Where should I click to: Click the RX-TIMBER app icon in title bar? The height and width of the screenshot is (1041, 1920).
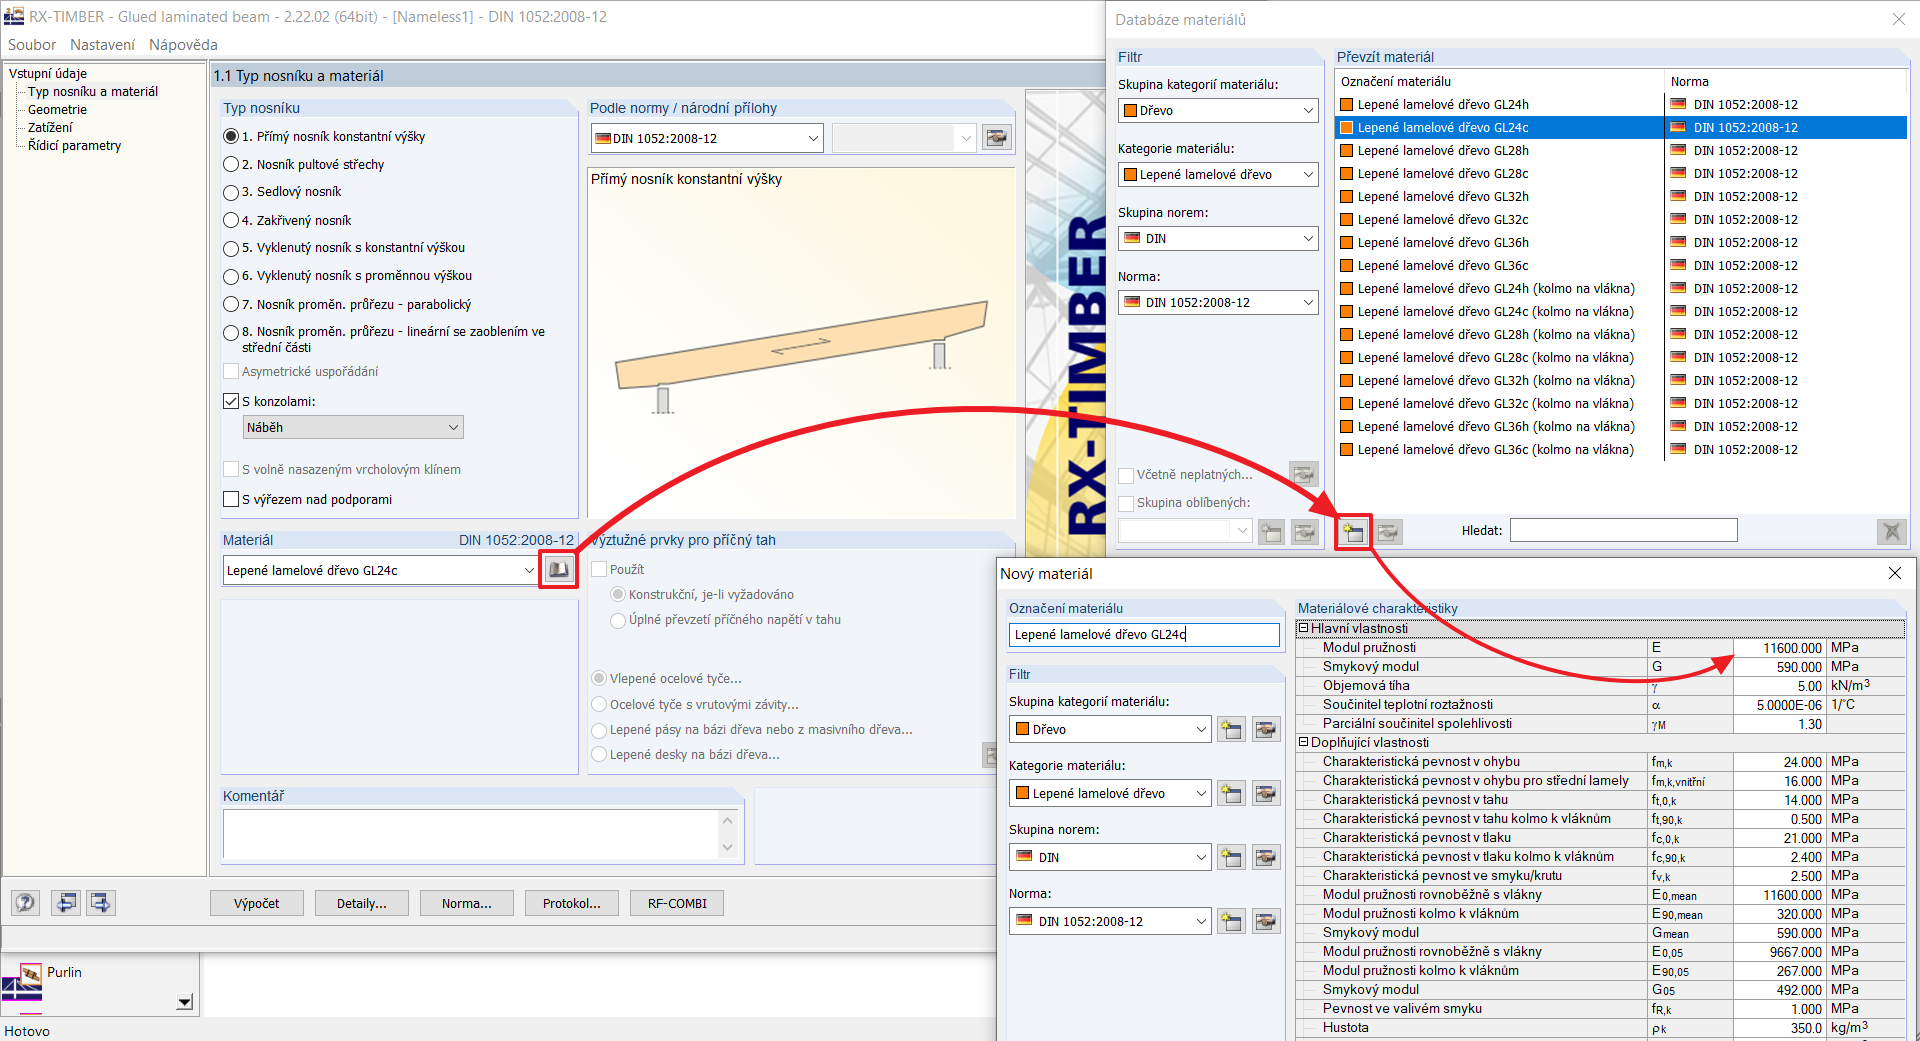click(14, 16)
